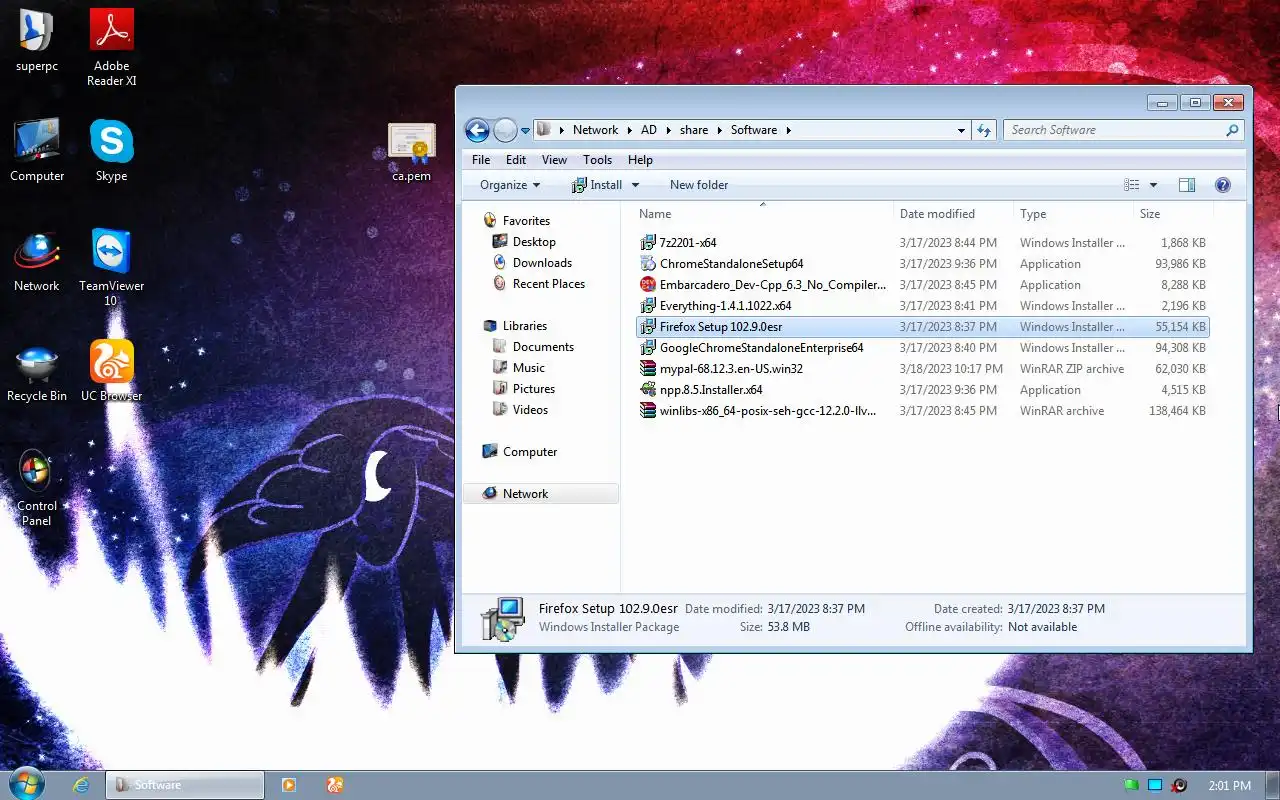Launch Skype from the desktop
Screen dimensions: 1280x800
111,150
